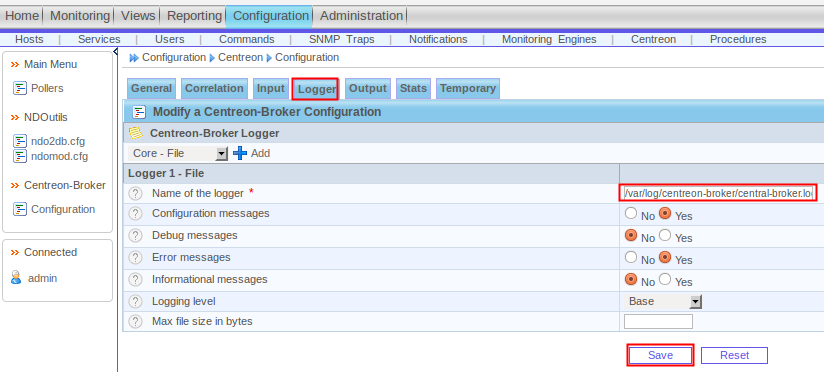Set Configuration messages to No
824x372 pixels.
pos(631,214)
